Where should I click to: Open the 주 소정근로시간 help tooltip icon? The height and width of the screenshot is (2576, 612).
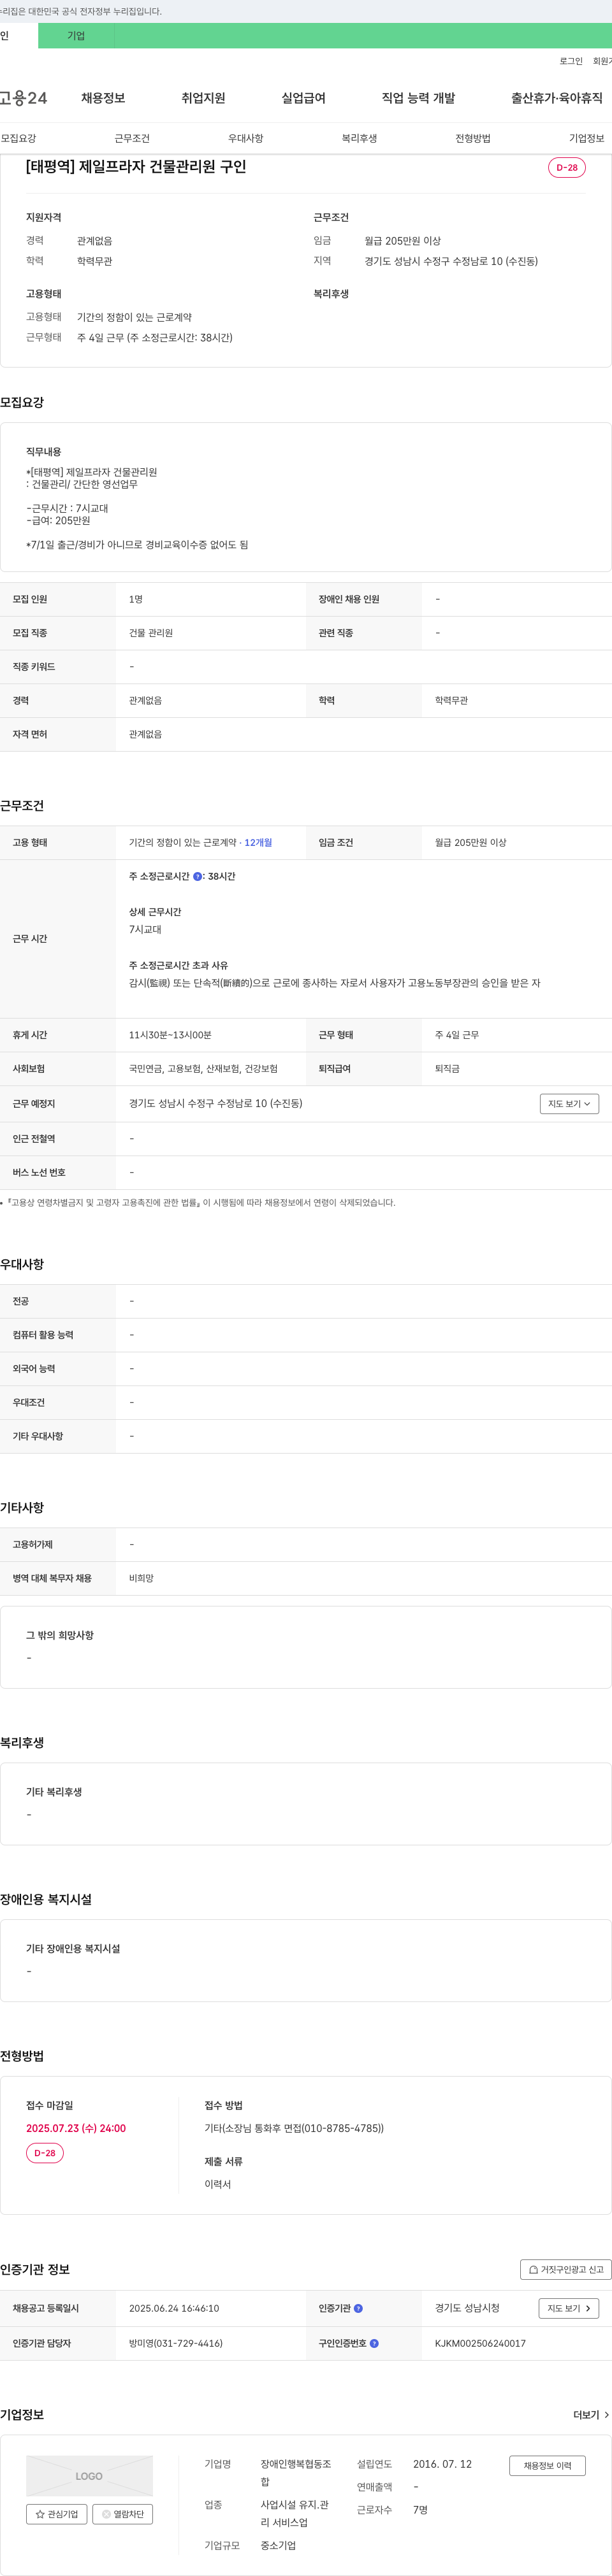coord(197,877)
